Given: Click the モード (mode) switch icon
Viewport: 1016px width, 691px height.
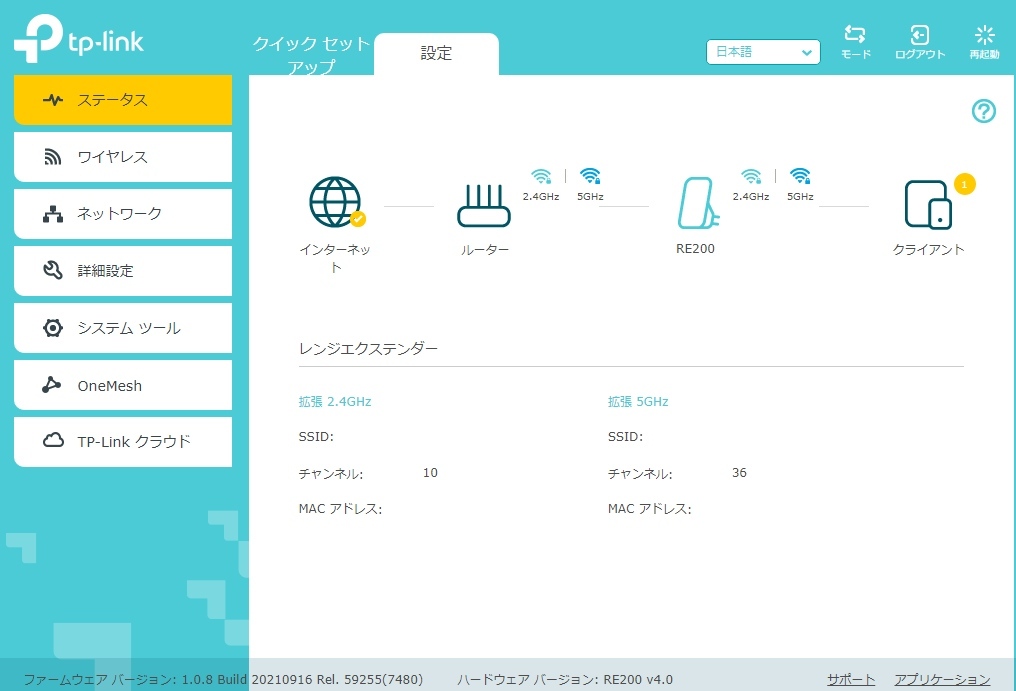Looking at the screenshot, I should 855,36.
